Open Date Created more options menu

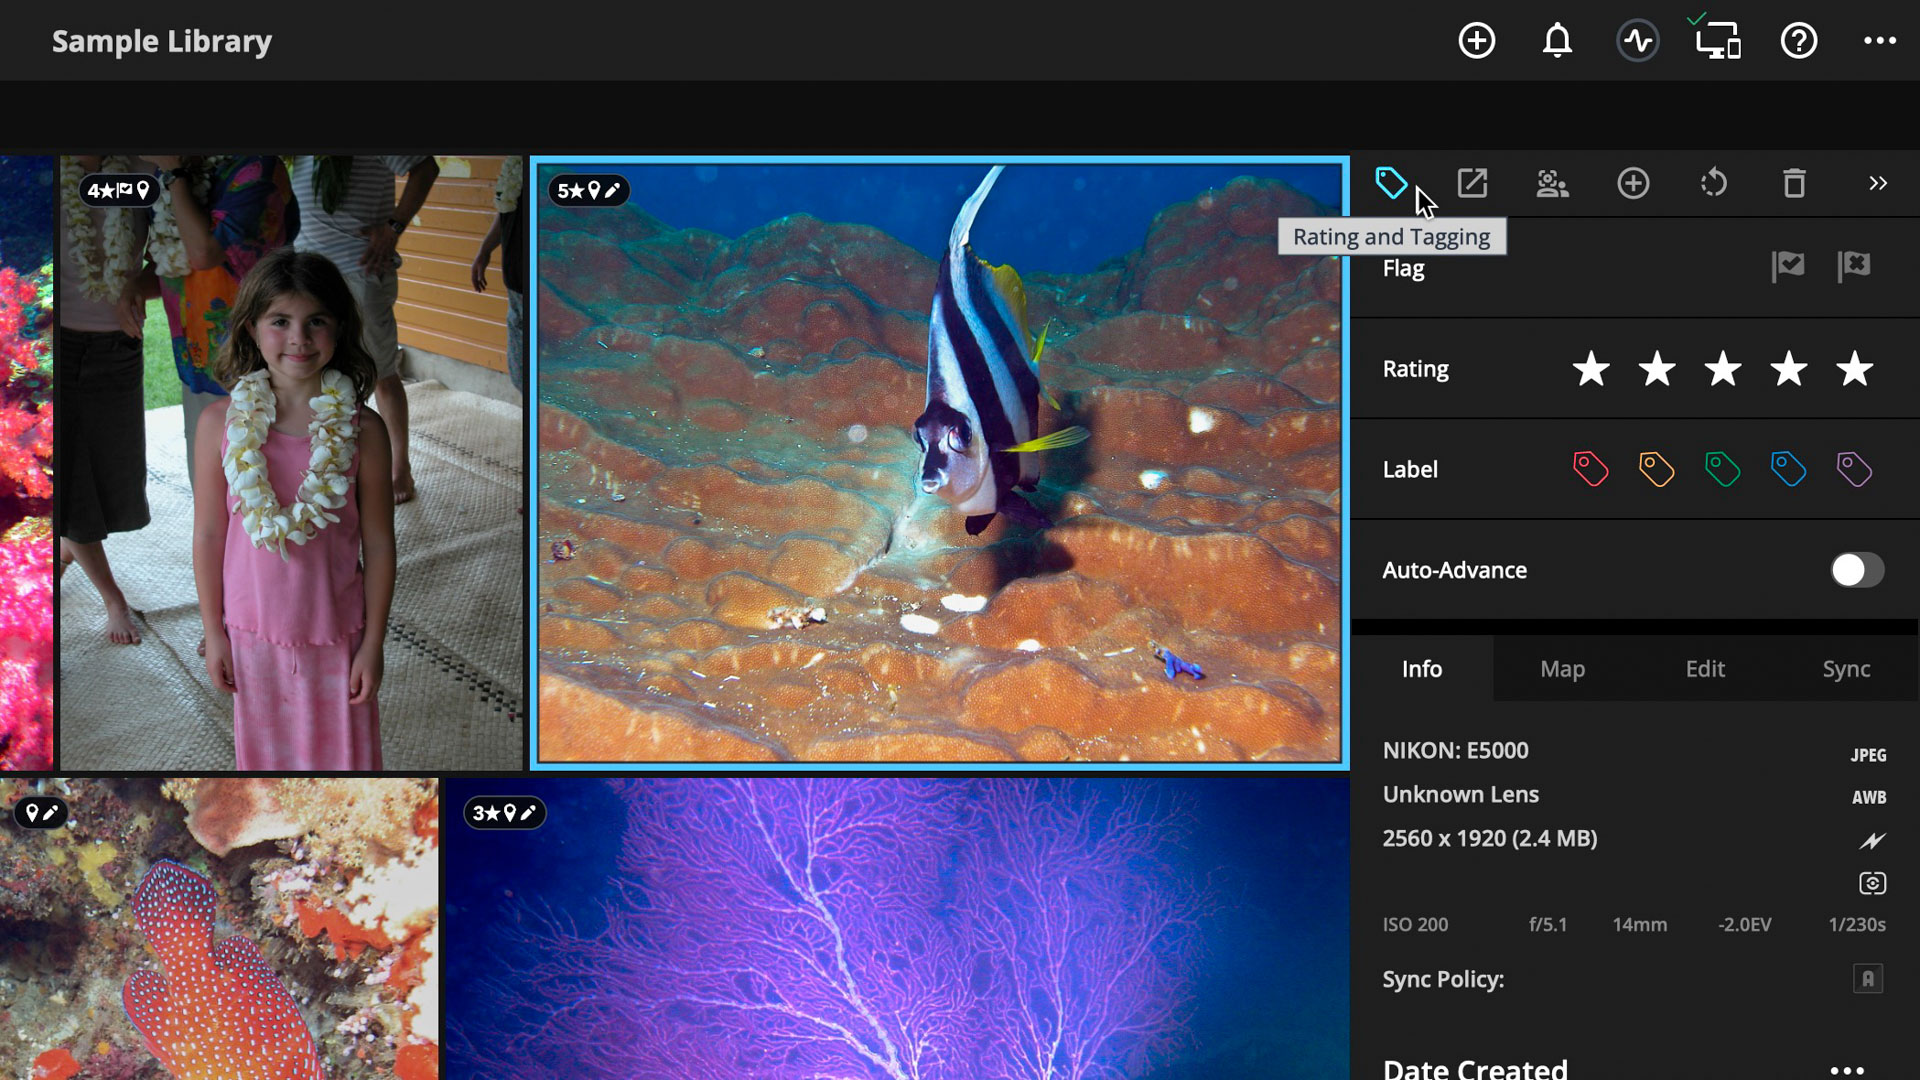point(1847,1070)
